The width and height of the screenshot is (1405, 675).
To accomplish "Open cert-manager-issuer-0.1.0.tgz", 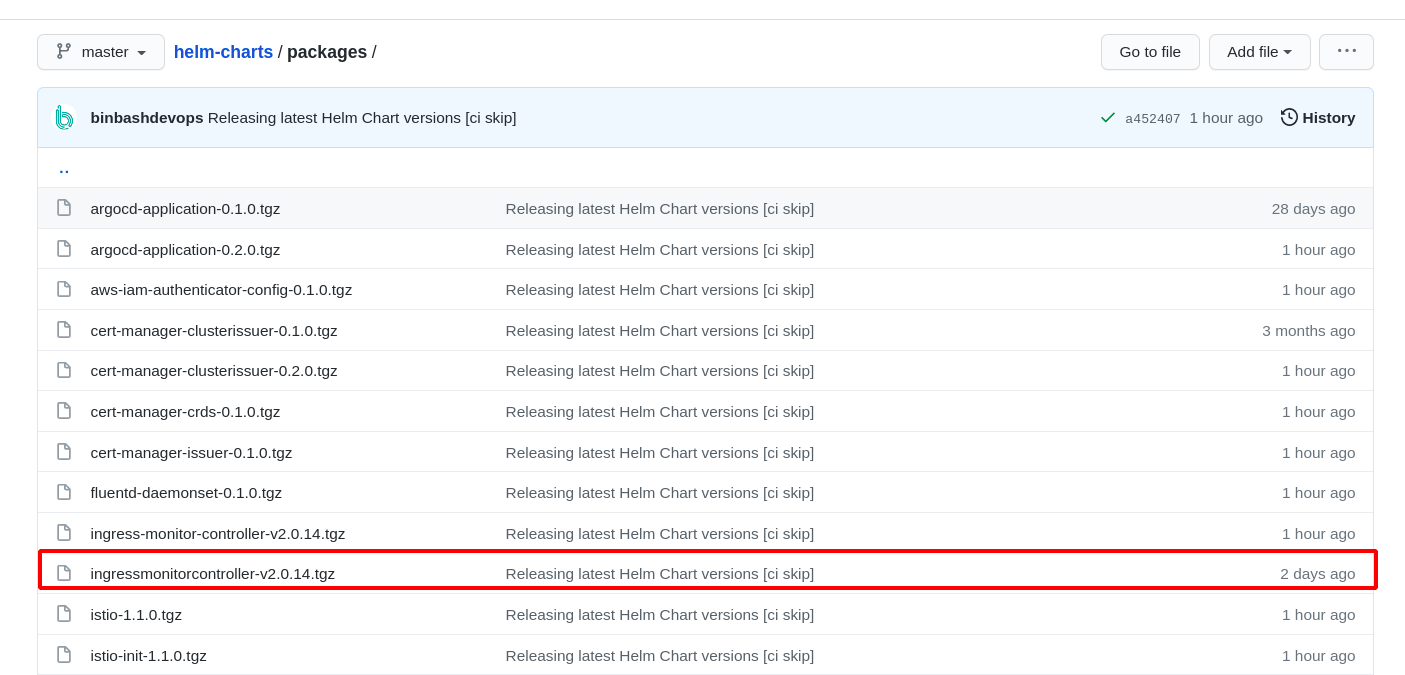I will click(191, 453).
